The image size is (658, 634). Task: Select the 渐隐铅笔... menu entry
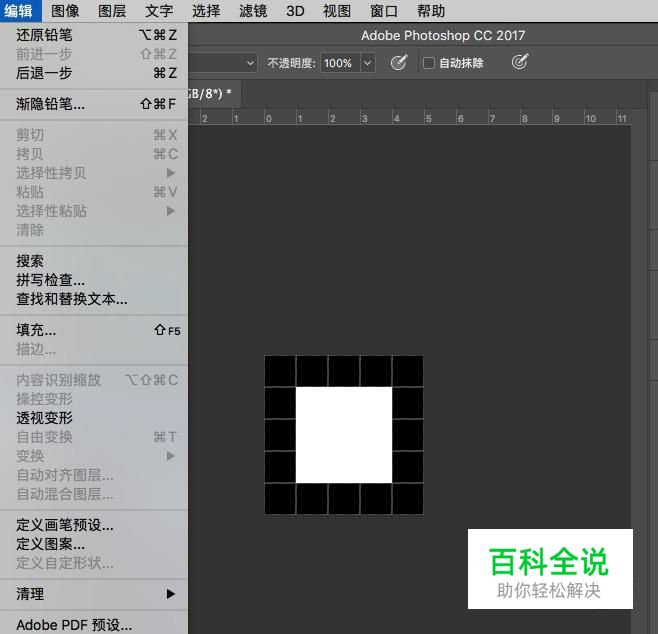(94, 104)
